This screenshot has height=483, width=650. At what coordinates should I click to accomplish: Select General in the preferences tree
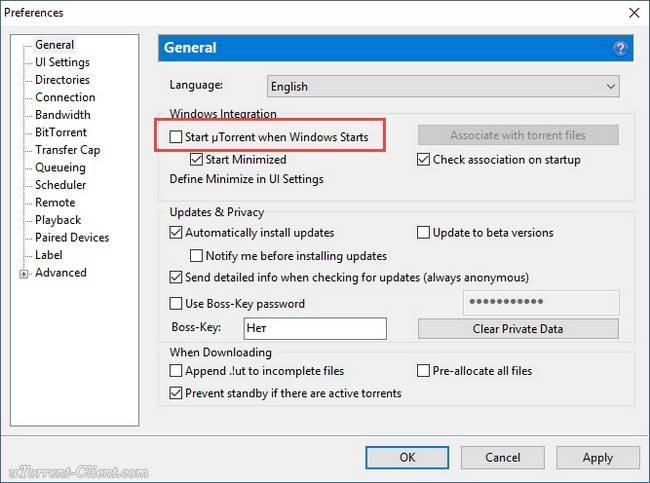click(x=54, y=44)
